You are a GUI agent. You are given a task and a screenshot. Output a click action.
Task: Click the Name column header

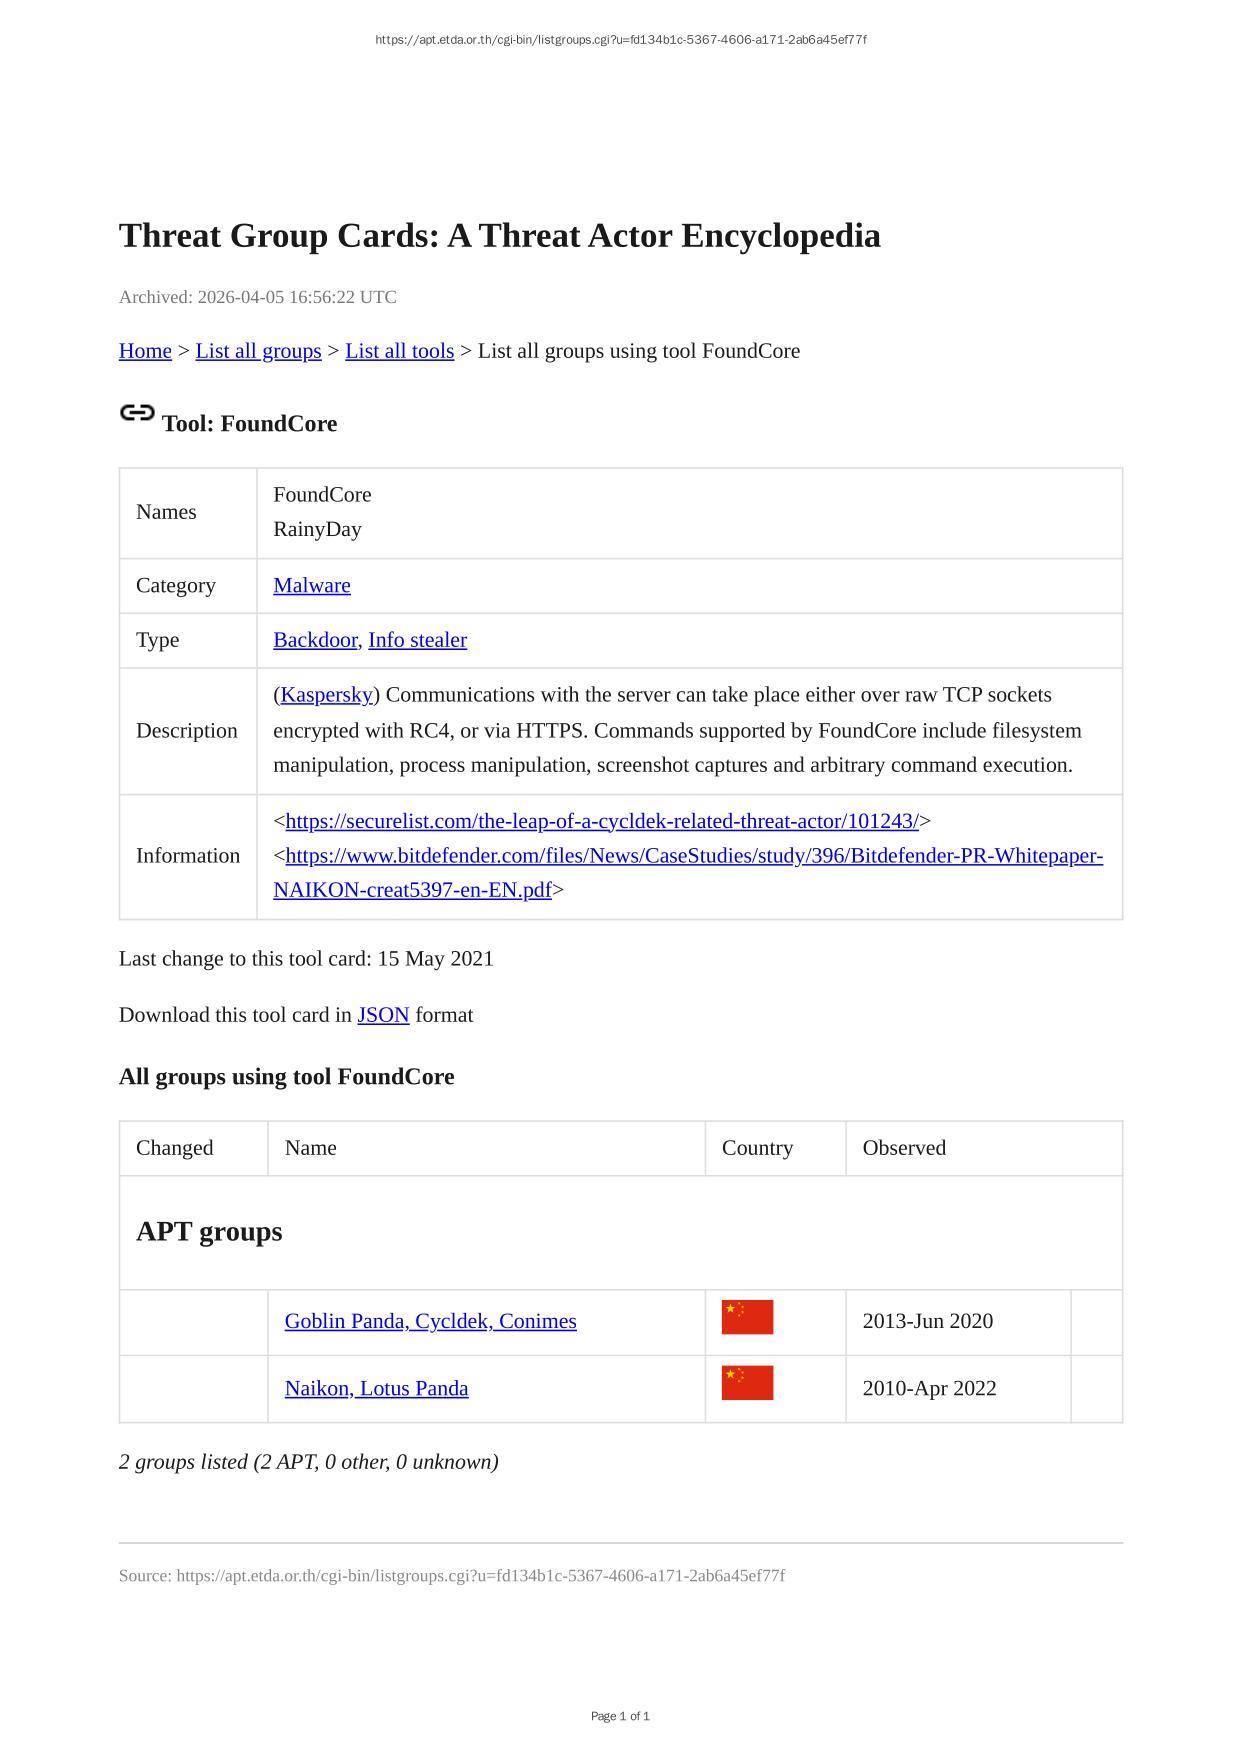point(311,1148)
